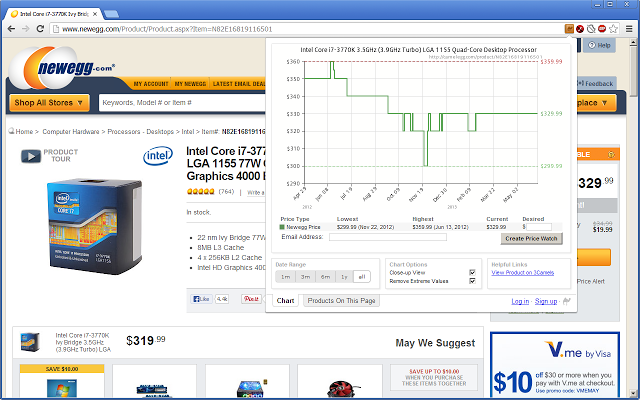640x400 pixels.
Task: Click the Camelizer extension icon in address bar
Action: [x=569, y=29]
